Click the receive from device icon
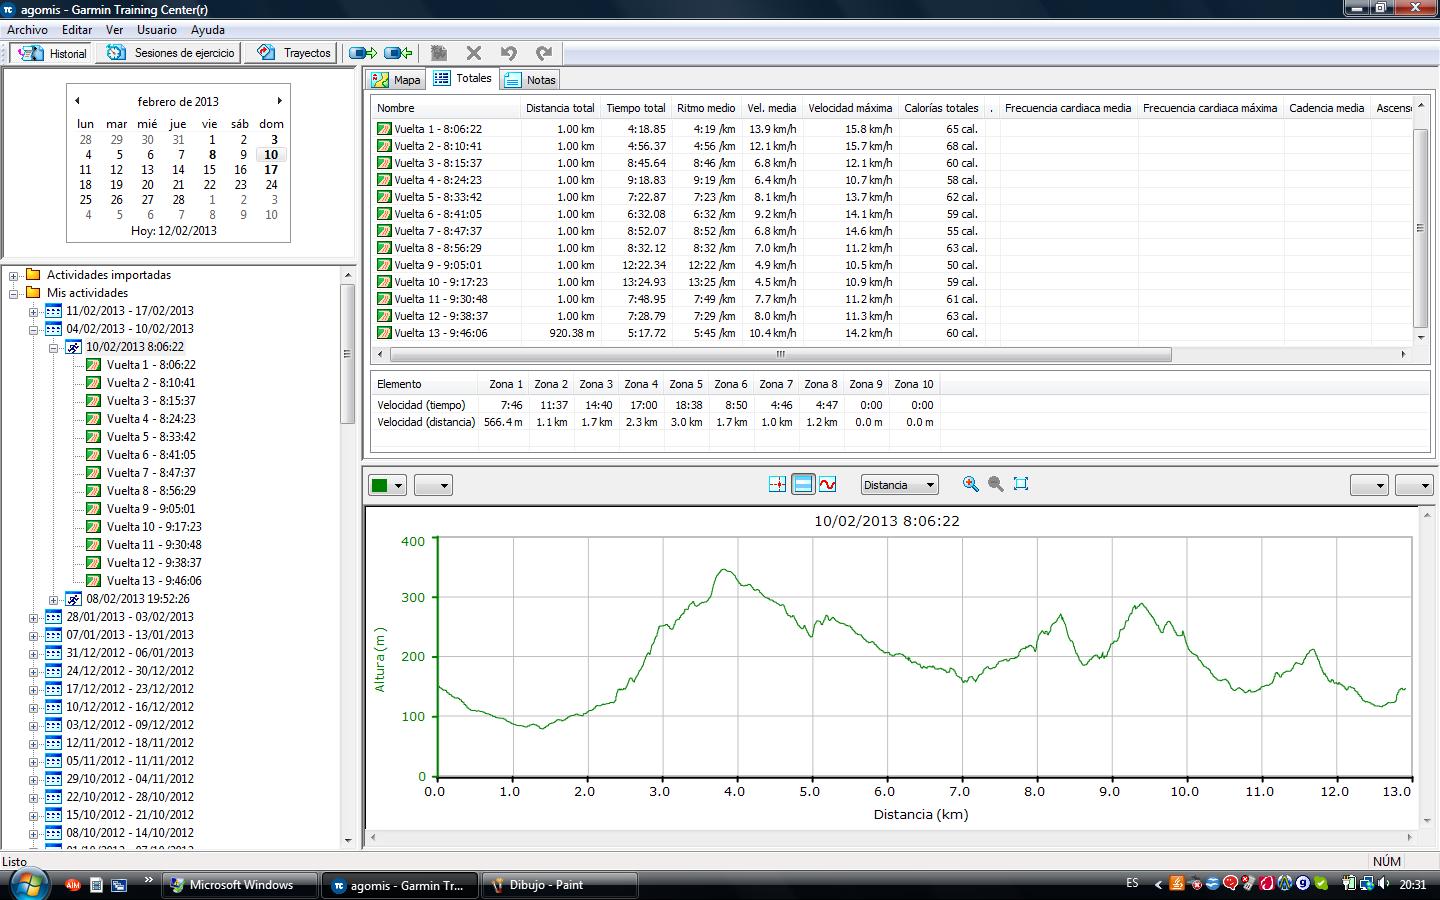 pyautogui.click(x=398, y=53)
